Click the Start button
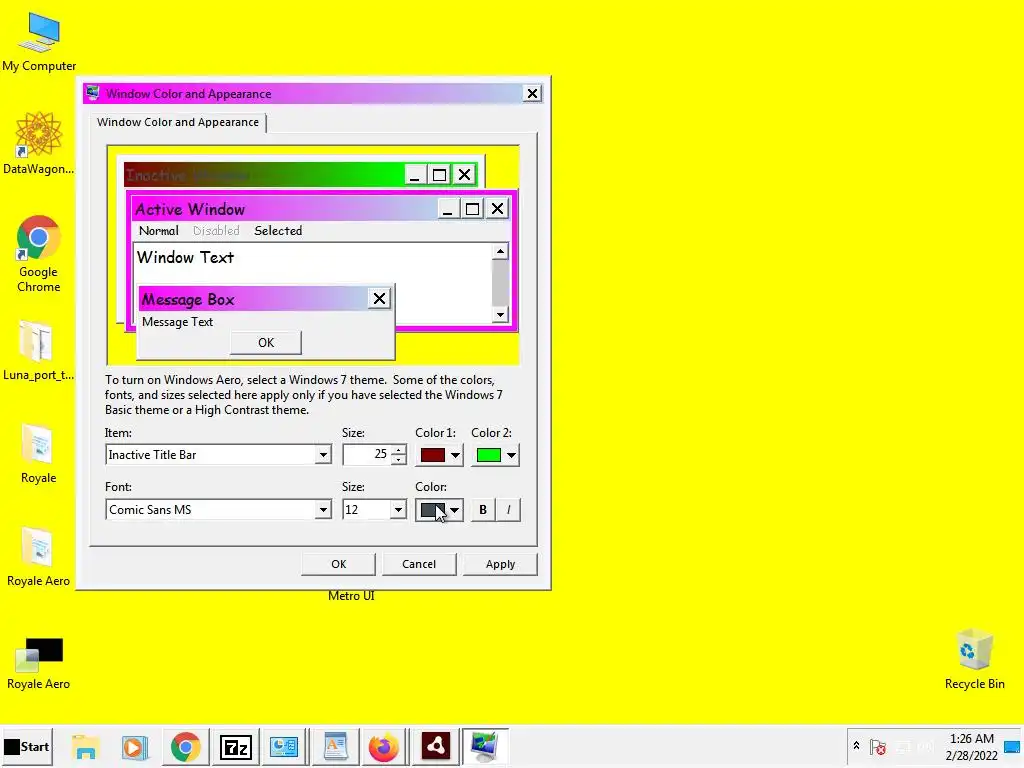1024x768 pixels. 26,746
